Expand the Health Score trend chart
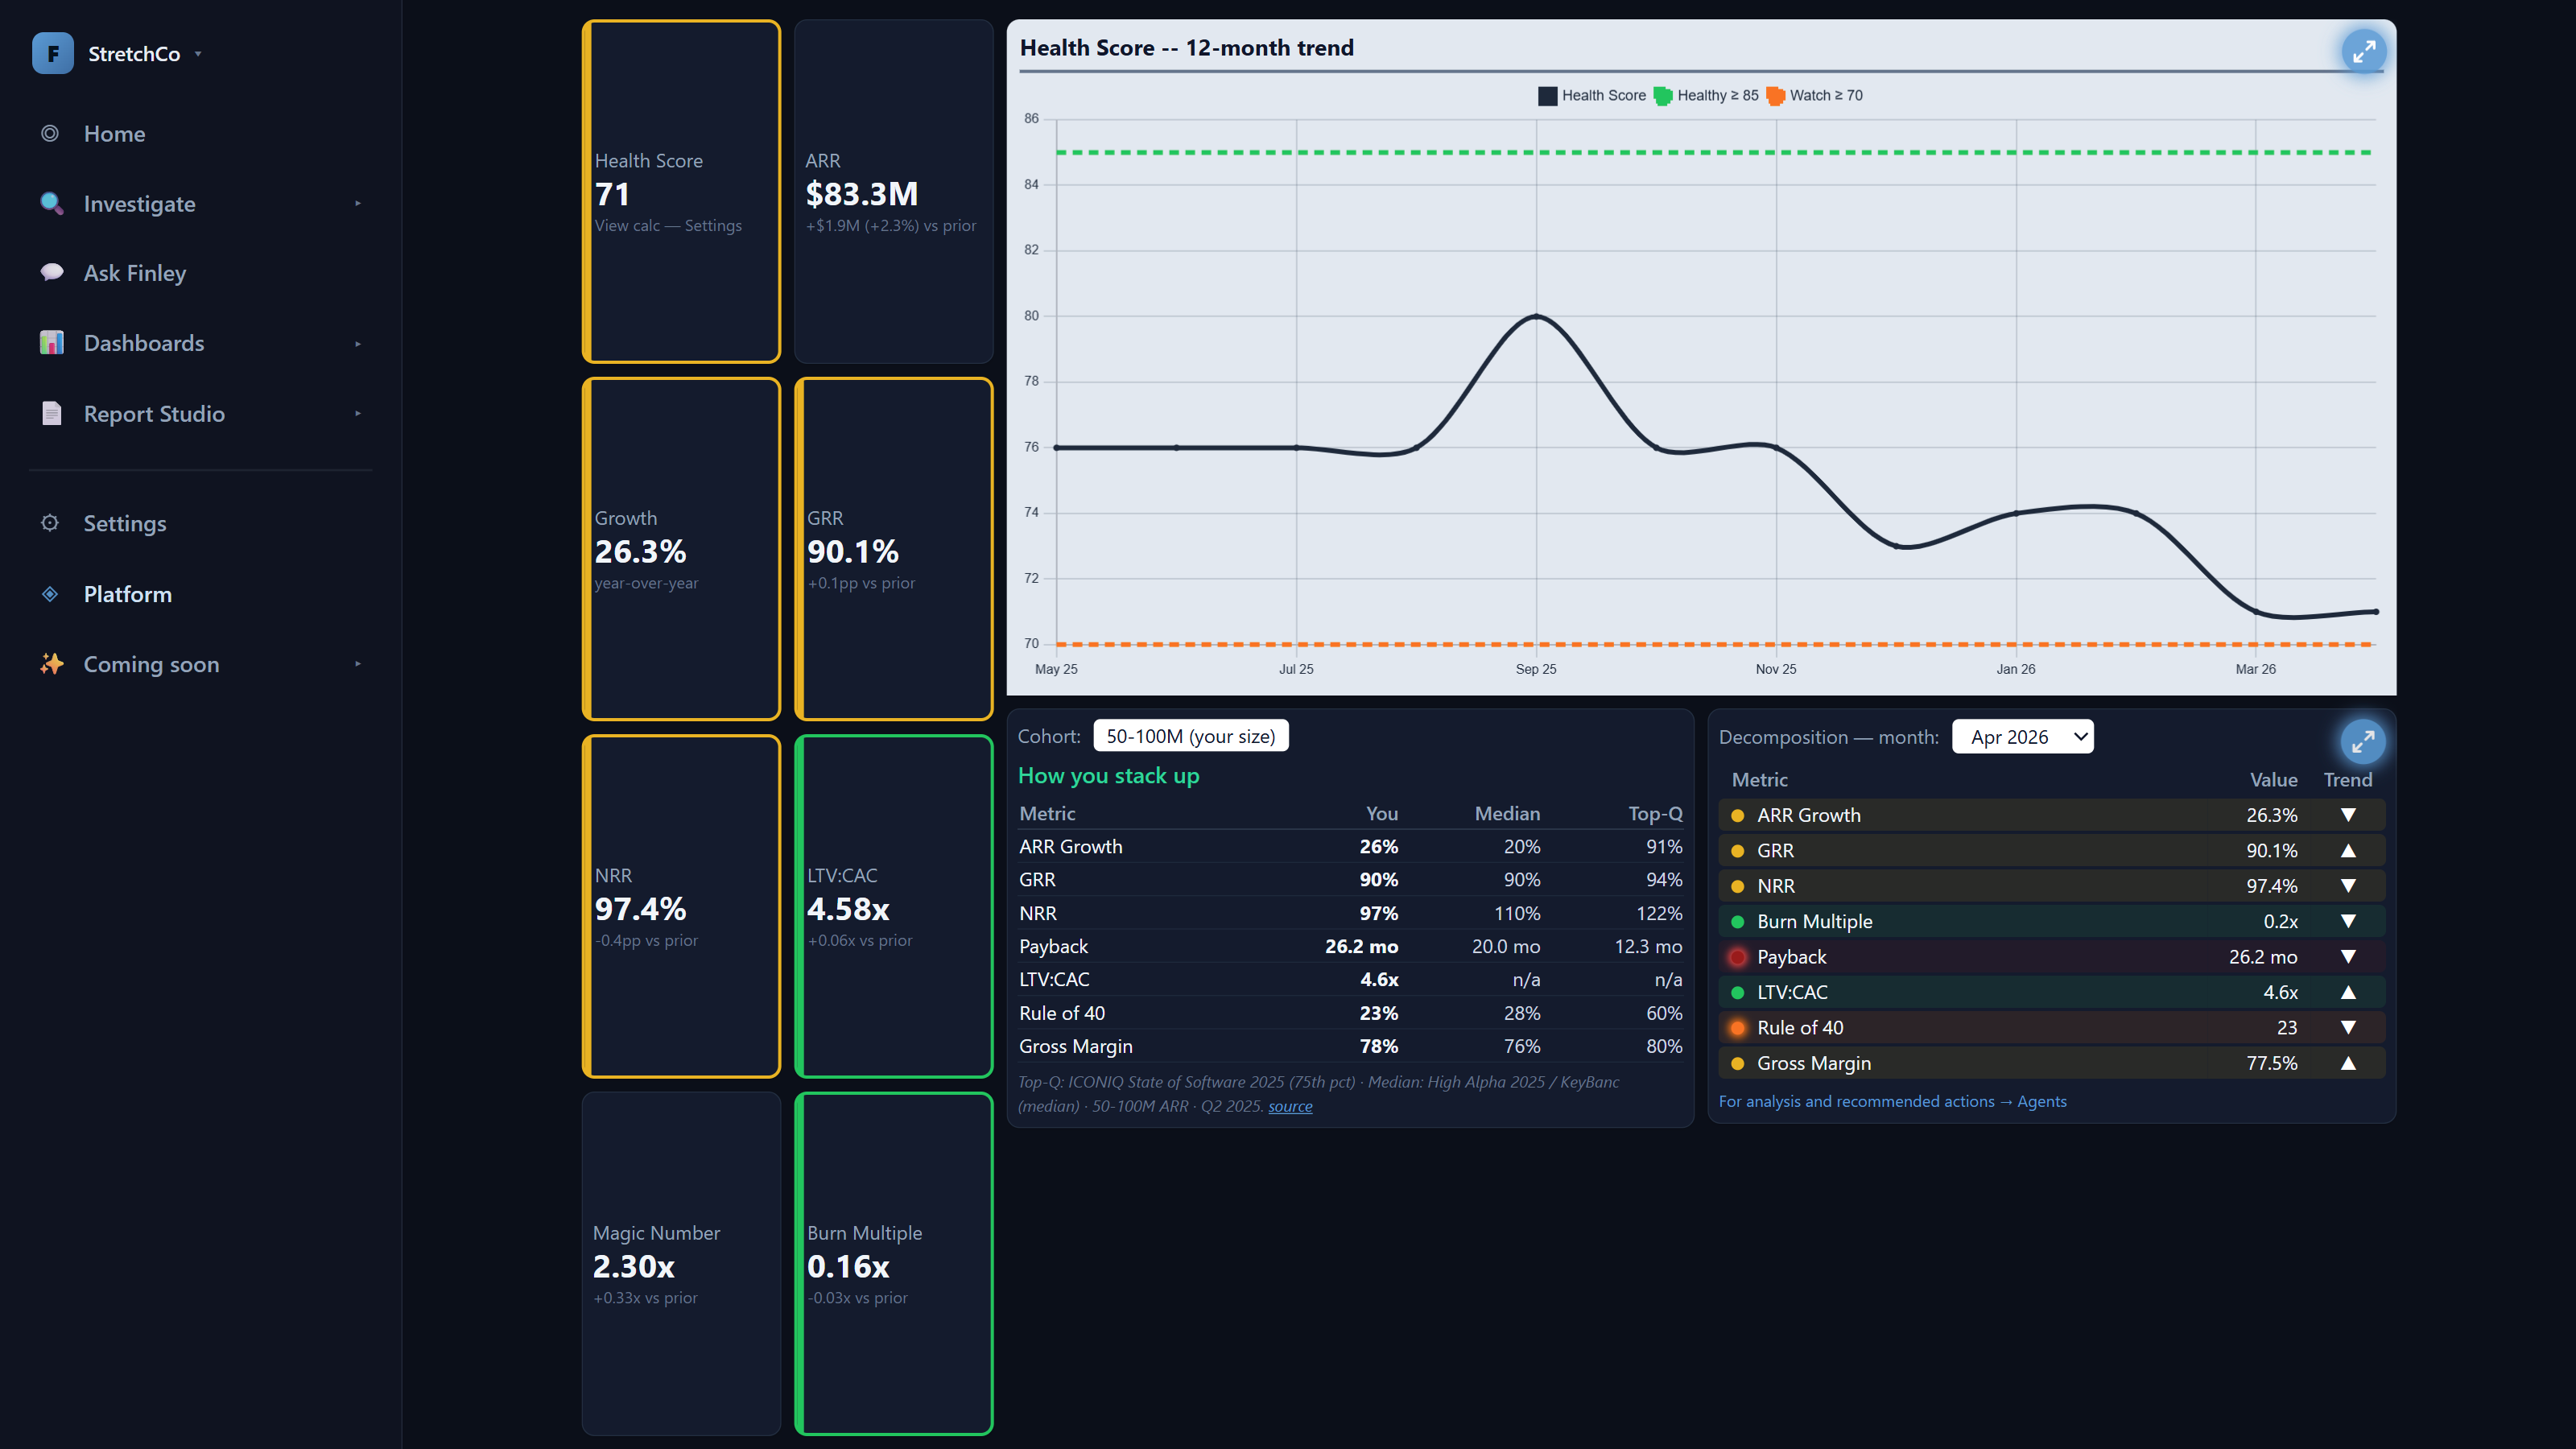The width and height of the screenshot is (2576, 1449). (2364, 51)
